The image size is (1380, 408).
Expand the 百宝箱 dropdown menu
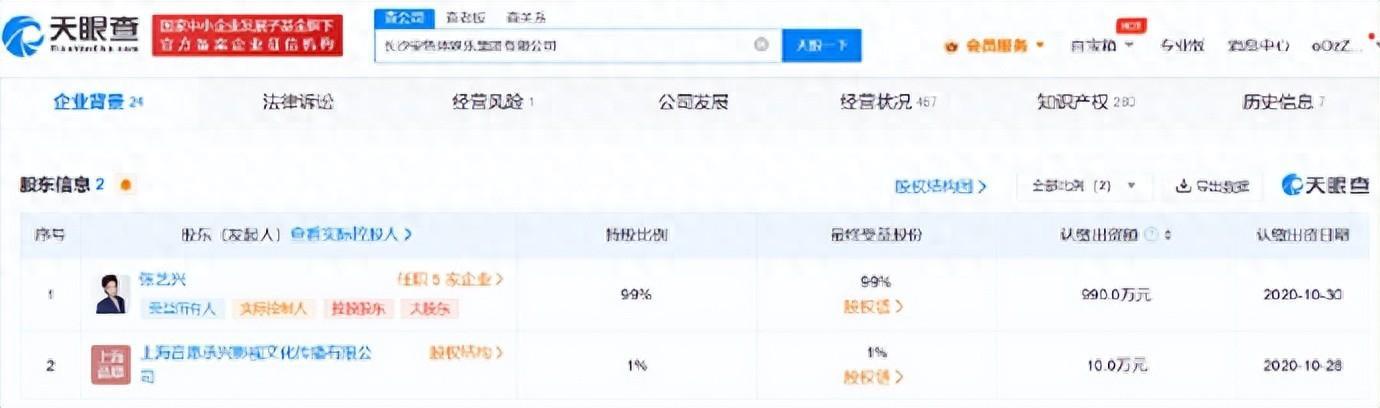[x=1102, y=45]
